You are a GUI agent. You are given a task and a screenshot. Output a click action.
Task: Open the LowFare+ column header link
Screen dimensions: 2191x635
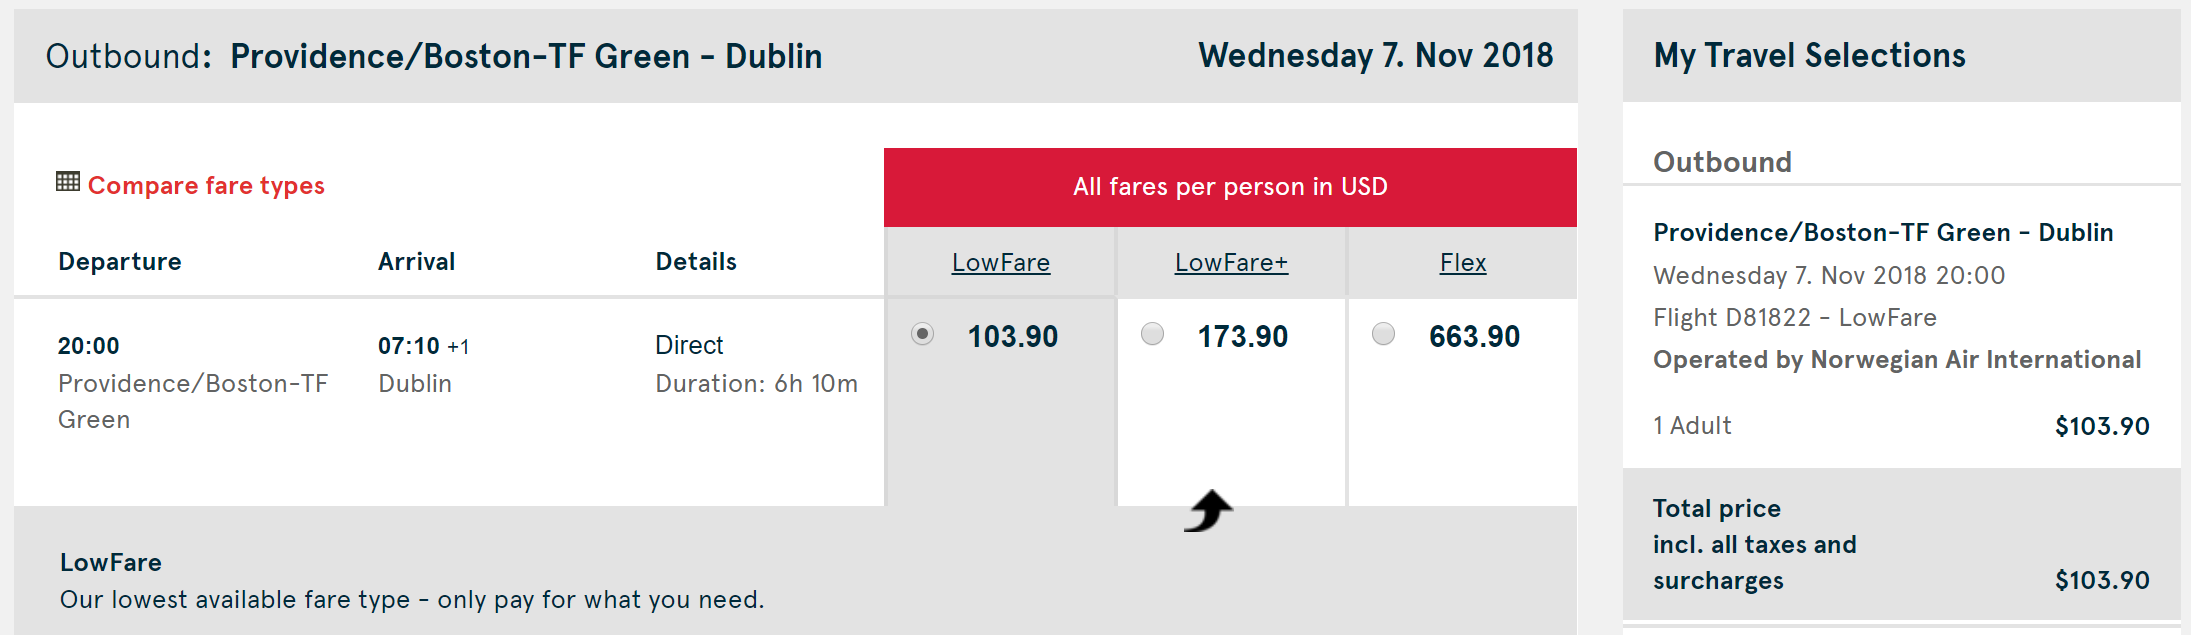(1231, 263)
